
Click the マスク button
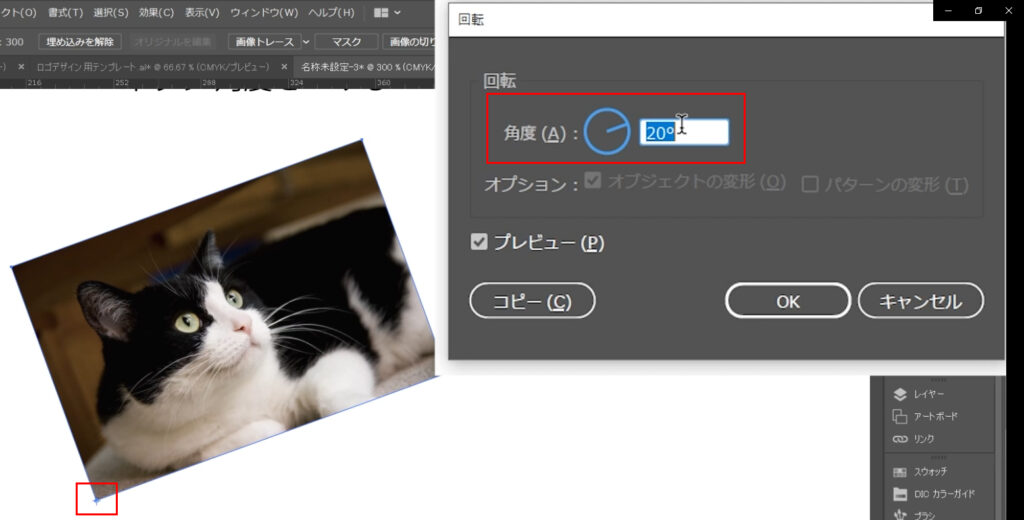346,42
